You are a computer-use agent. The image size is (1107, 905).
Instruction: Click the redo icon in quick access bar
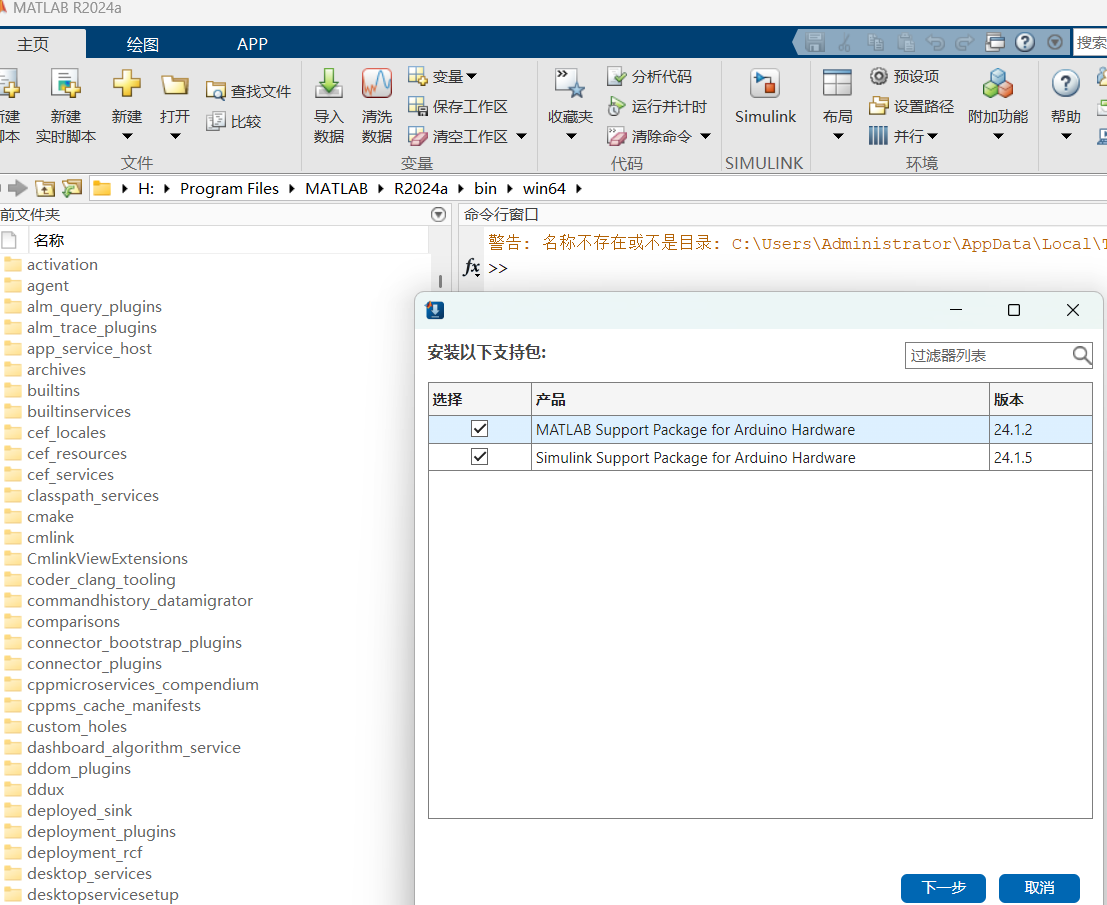click(964, 43)
